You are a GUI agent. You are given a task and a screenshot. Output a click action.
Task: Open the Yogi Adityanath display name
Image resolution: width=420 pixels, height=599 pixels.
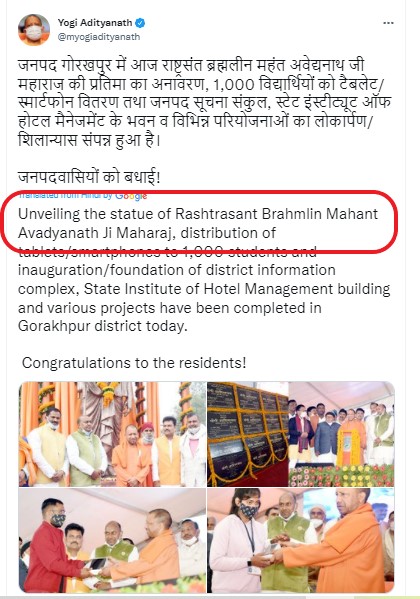tap(95, 23)
